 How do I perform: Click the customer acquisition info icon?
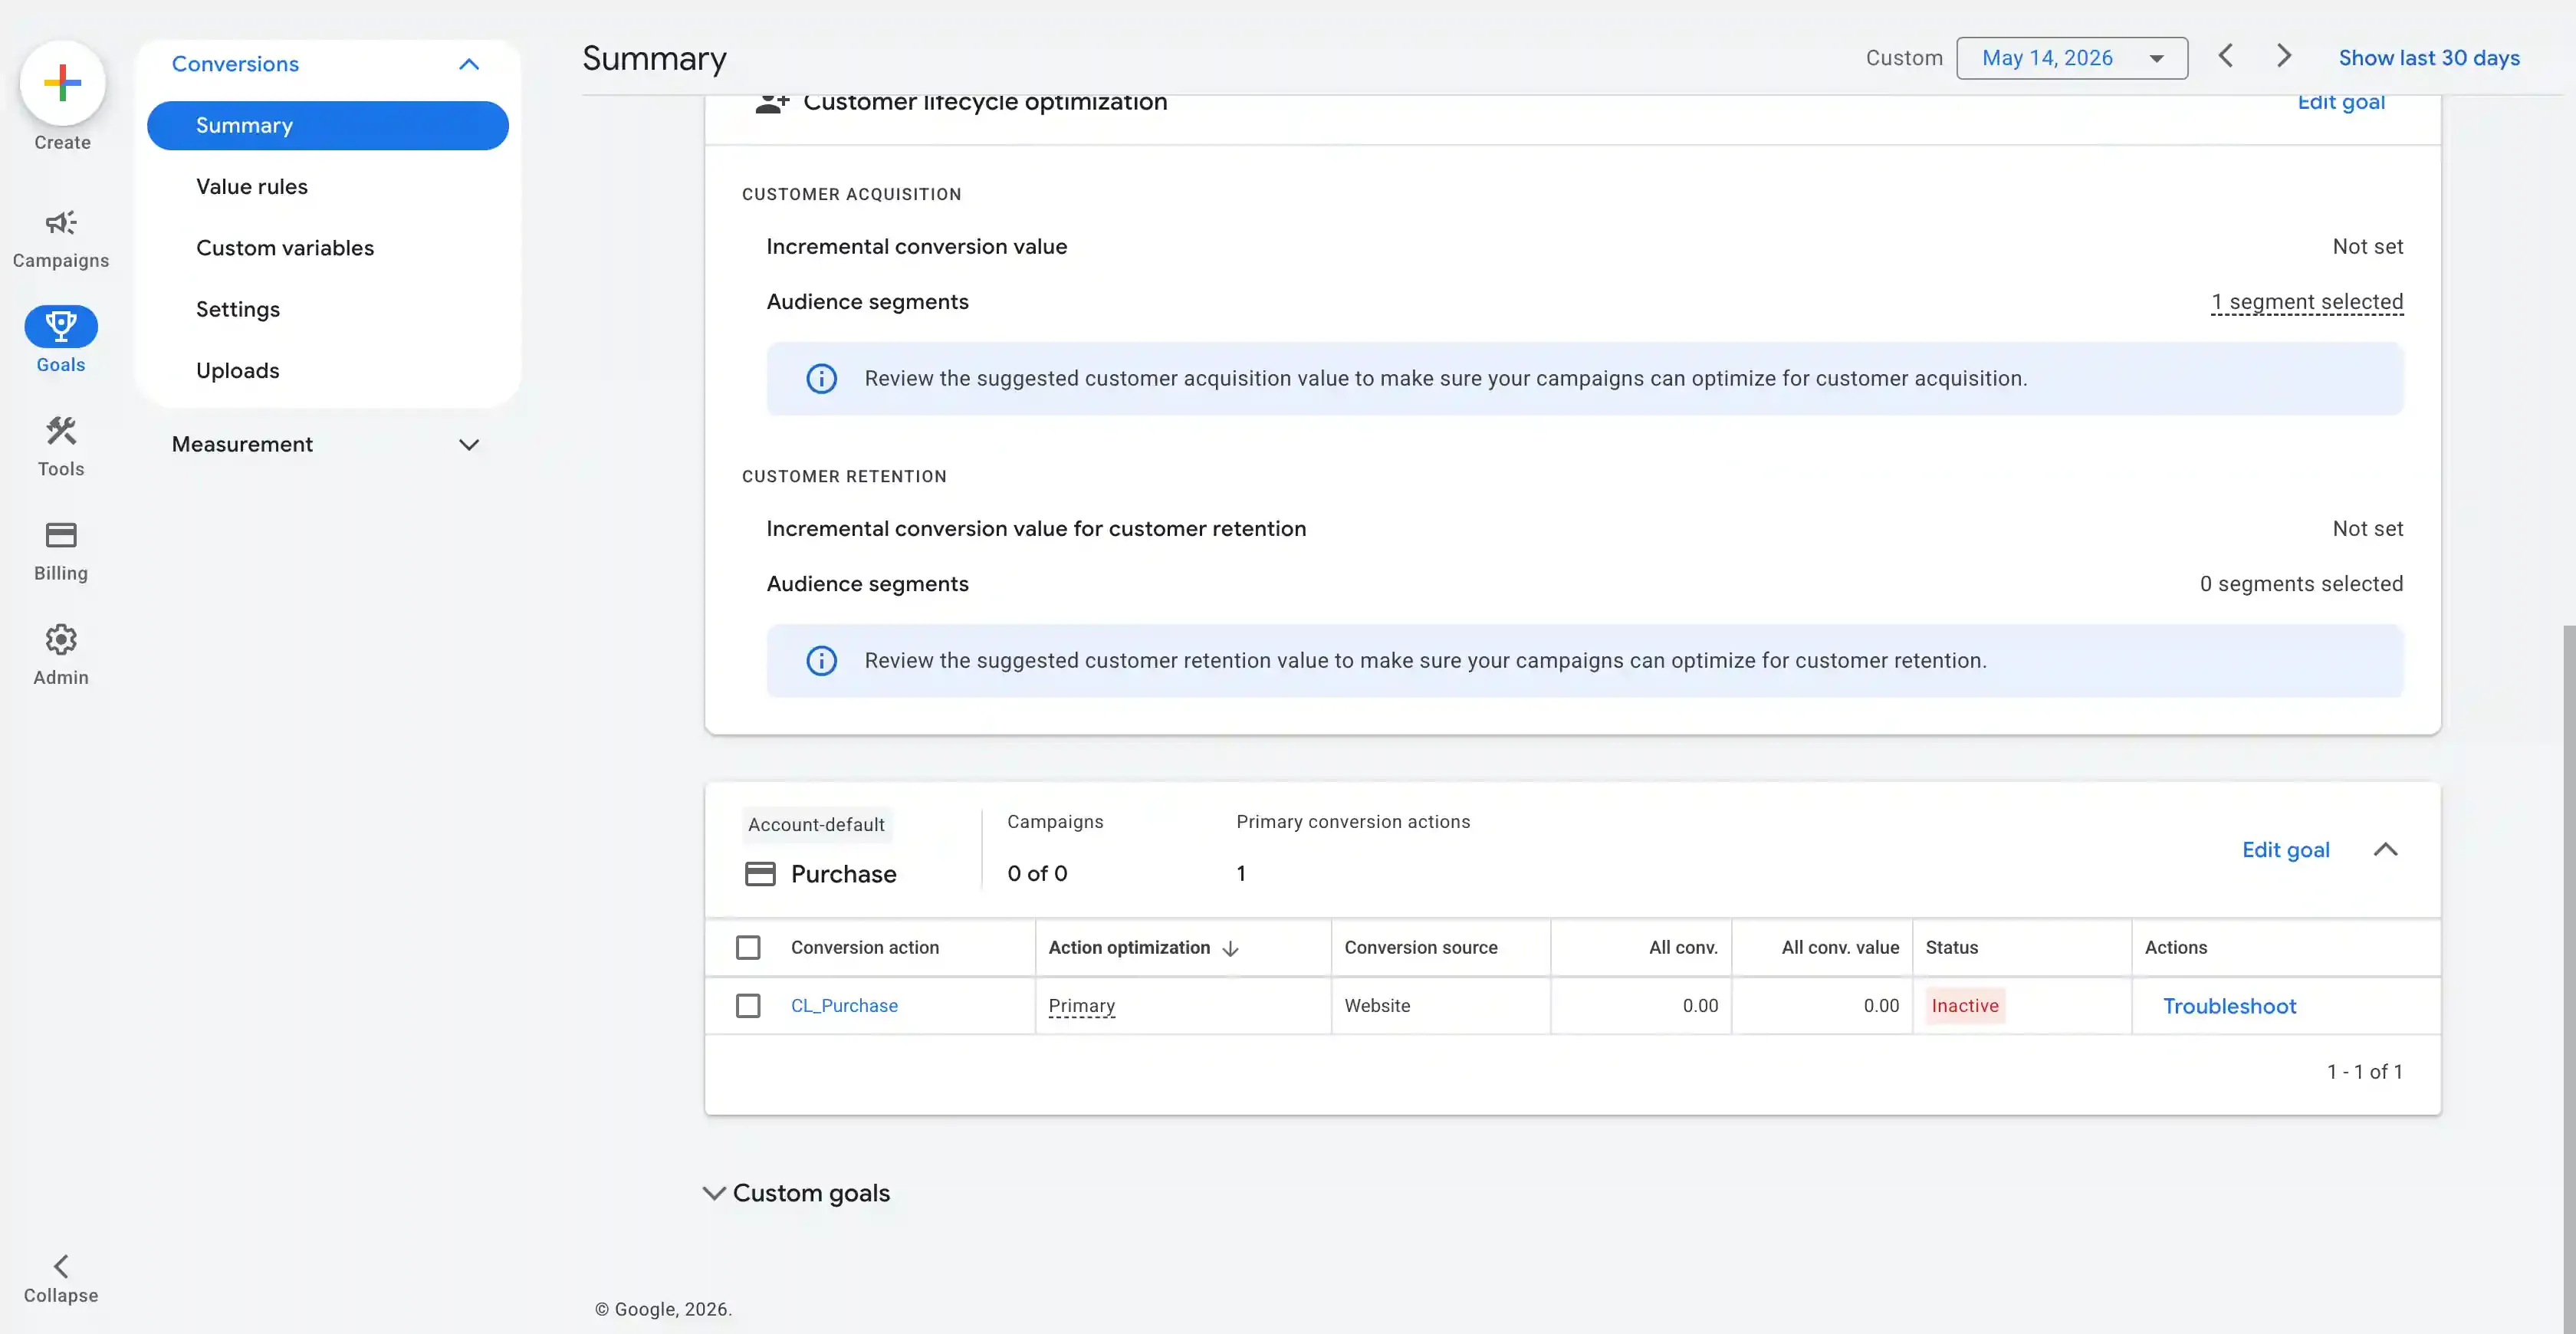coord(821,379)
